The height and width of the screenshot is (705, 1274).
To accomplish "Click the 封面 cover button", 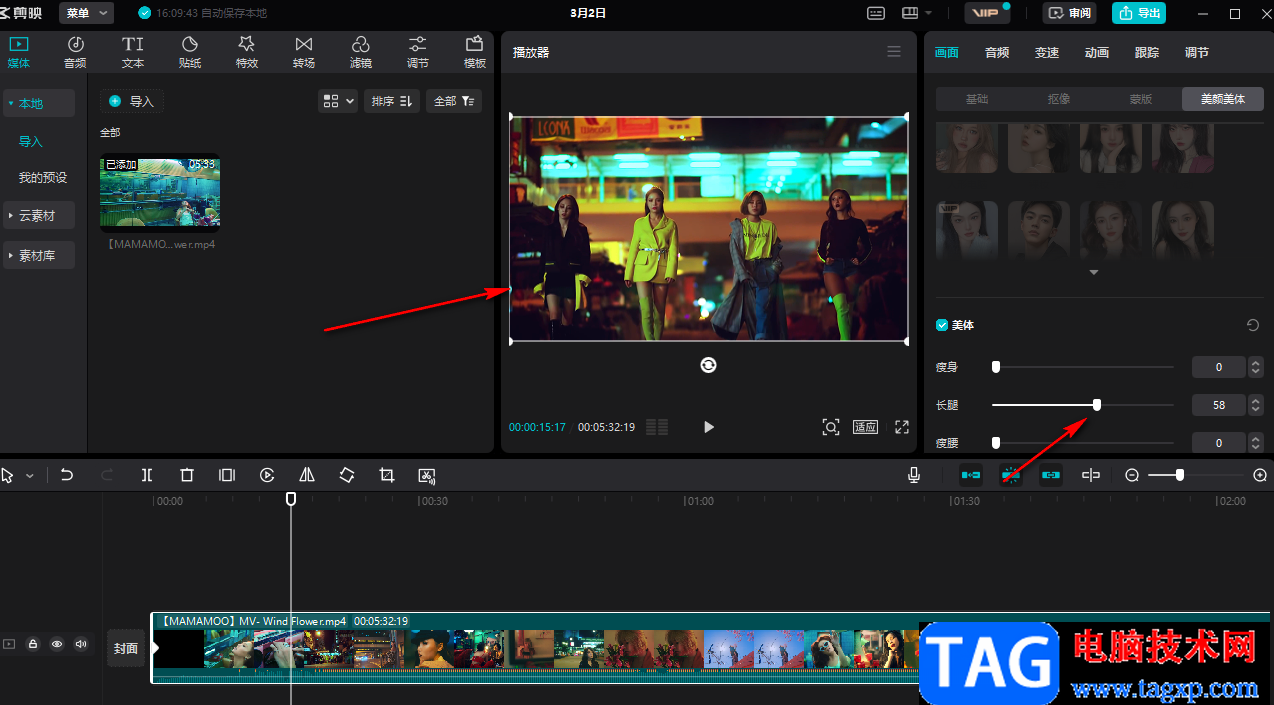I will coord(126,648).
